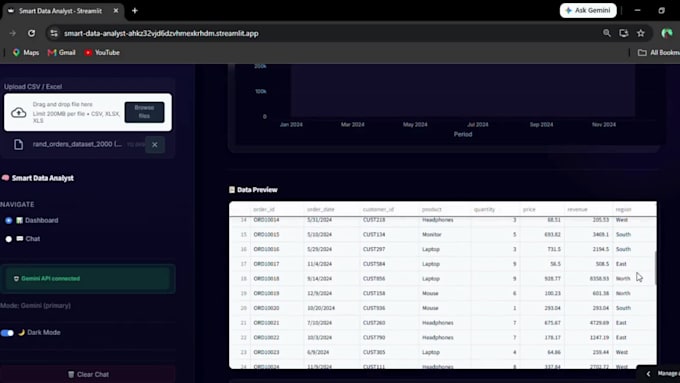This screenshot has height=383, width=680.
Task: Click the Clear Chat button
Action: click(x=88, y=374)
